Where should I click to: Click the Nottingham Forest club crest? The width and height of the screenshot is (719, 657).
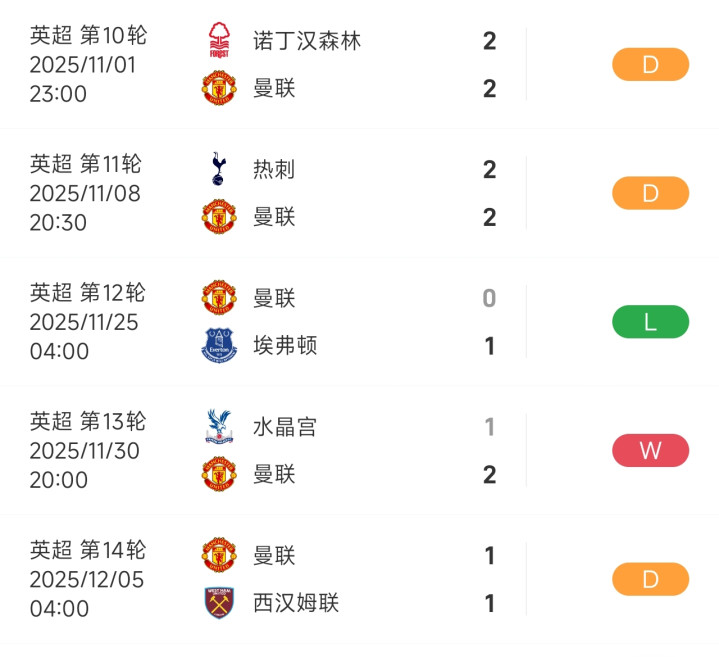(x=219, y=41)
